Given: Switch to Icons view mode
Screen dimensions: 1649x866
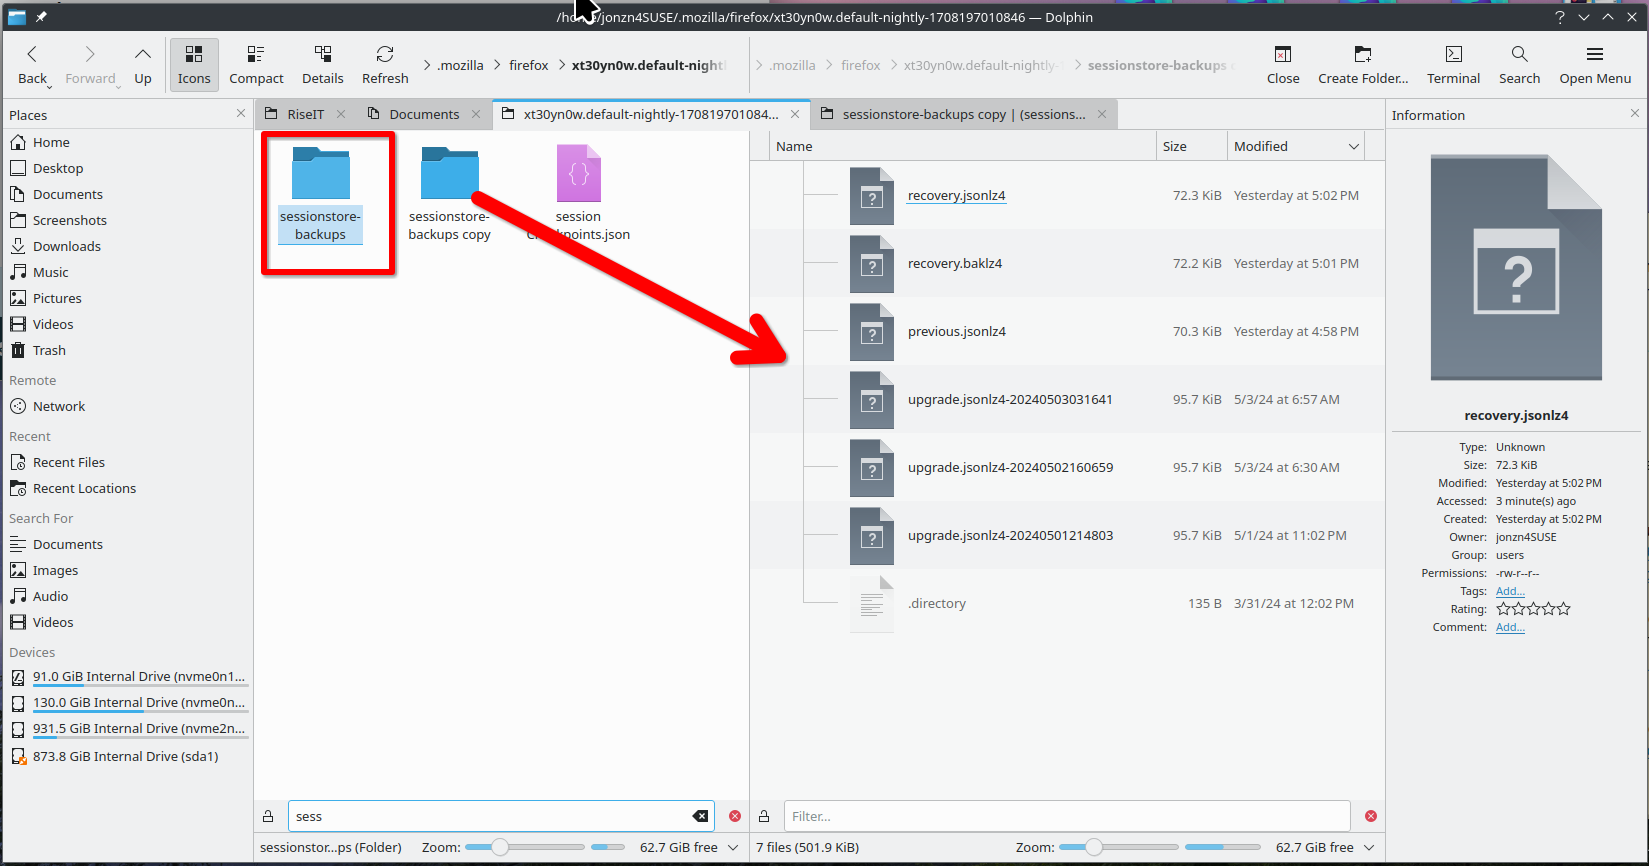Looking at the screenshot, I should (x=194, y=65).
